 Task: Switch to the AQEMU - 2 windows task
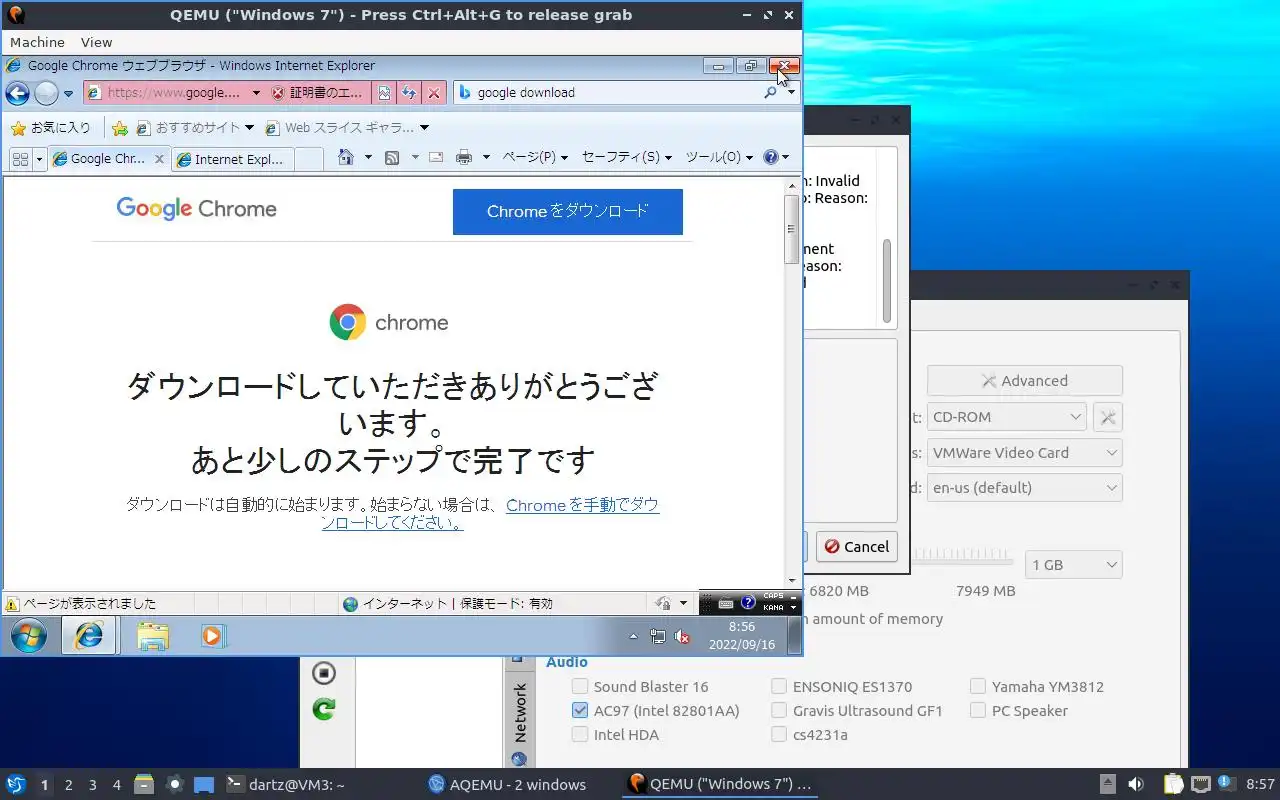[507, 785]
